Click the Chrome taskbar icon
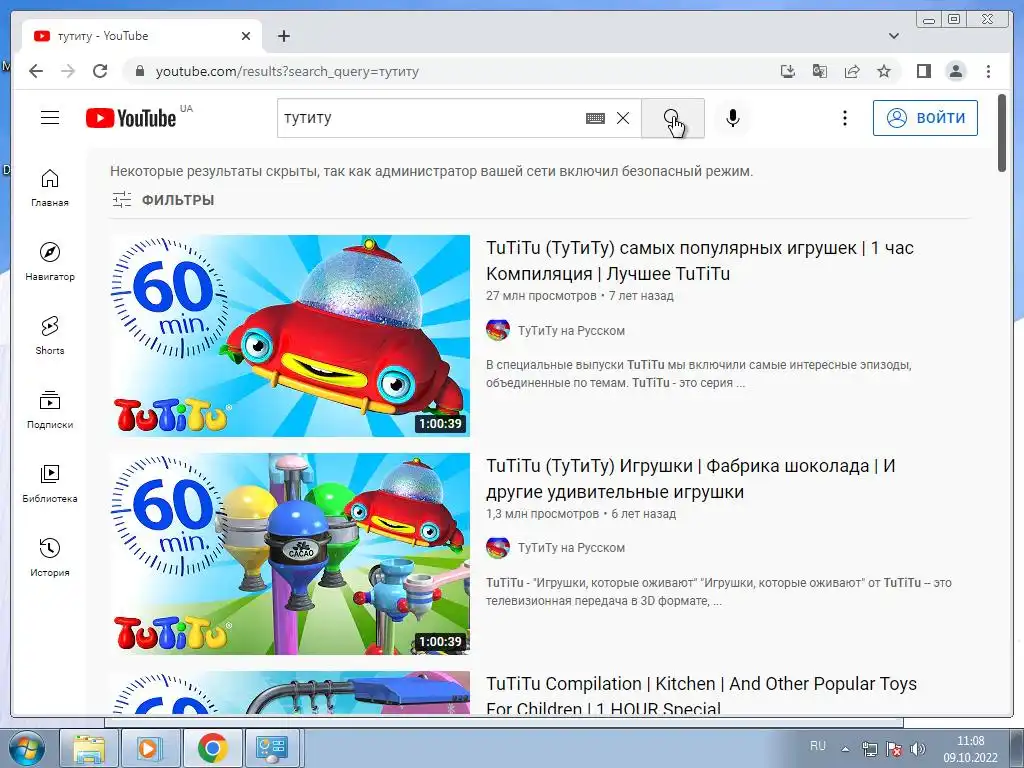 point(212,748)
